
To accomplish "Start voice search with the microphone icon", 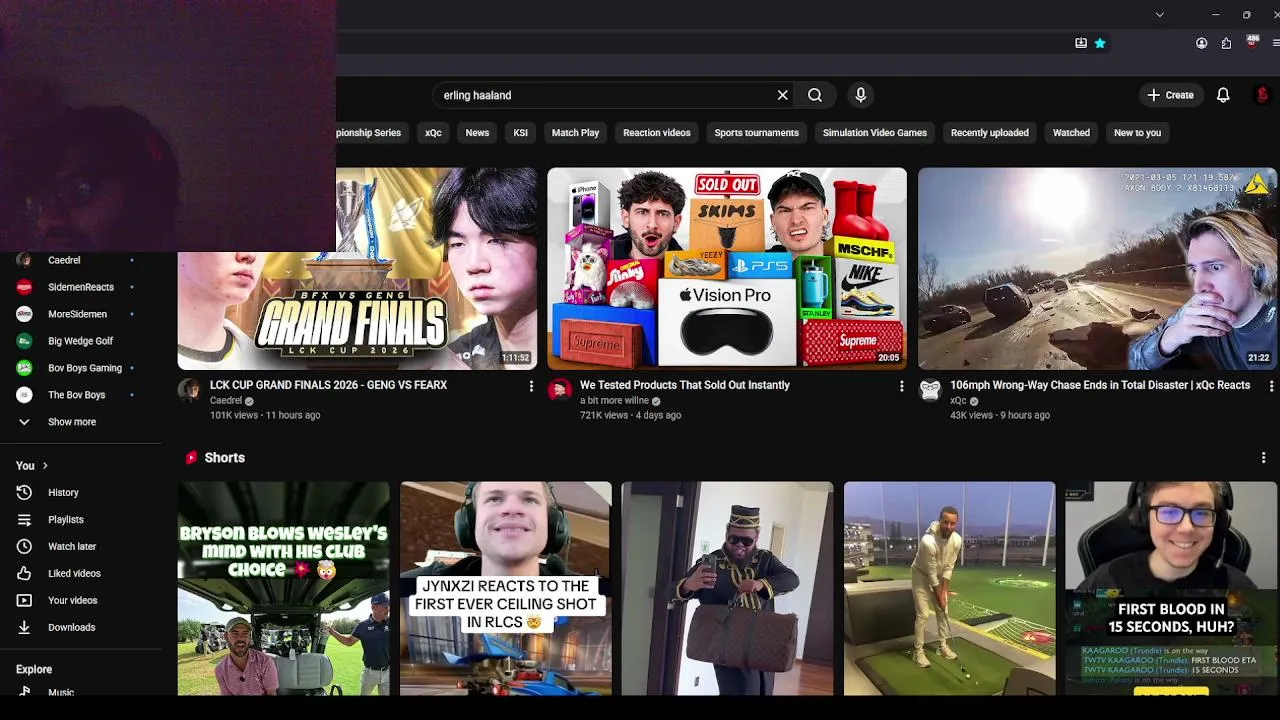I will coord(860,95).
